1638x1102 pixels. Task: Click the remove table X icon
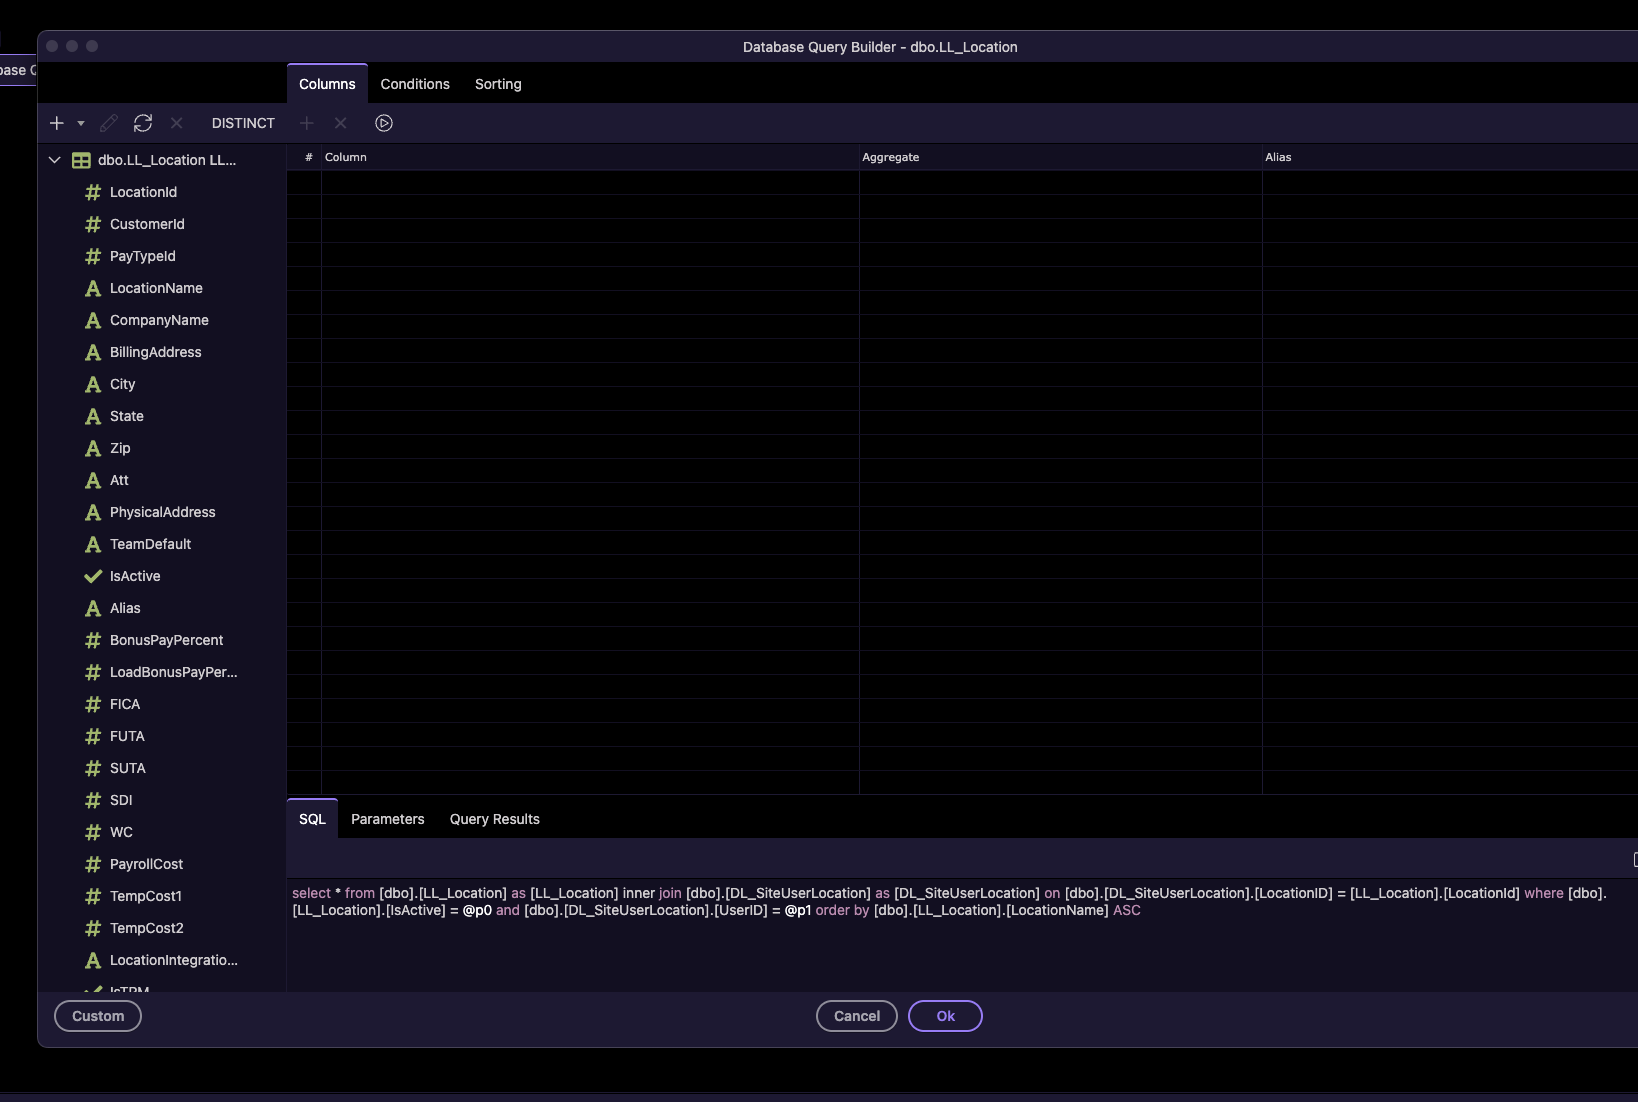tap(177, 123)
